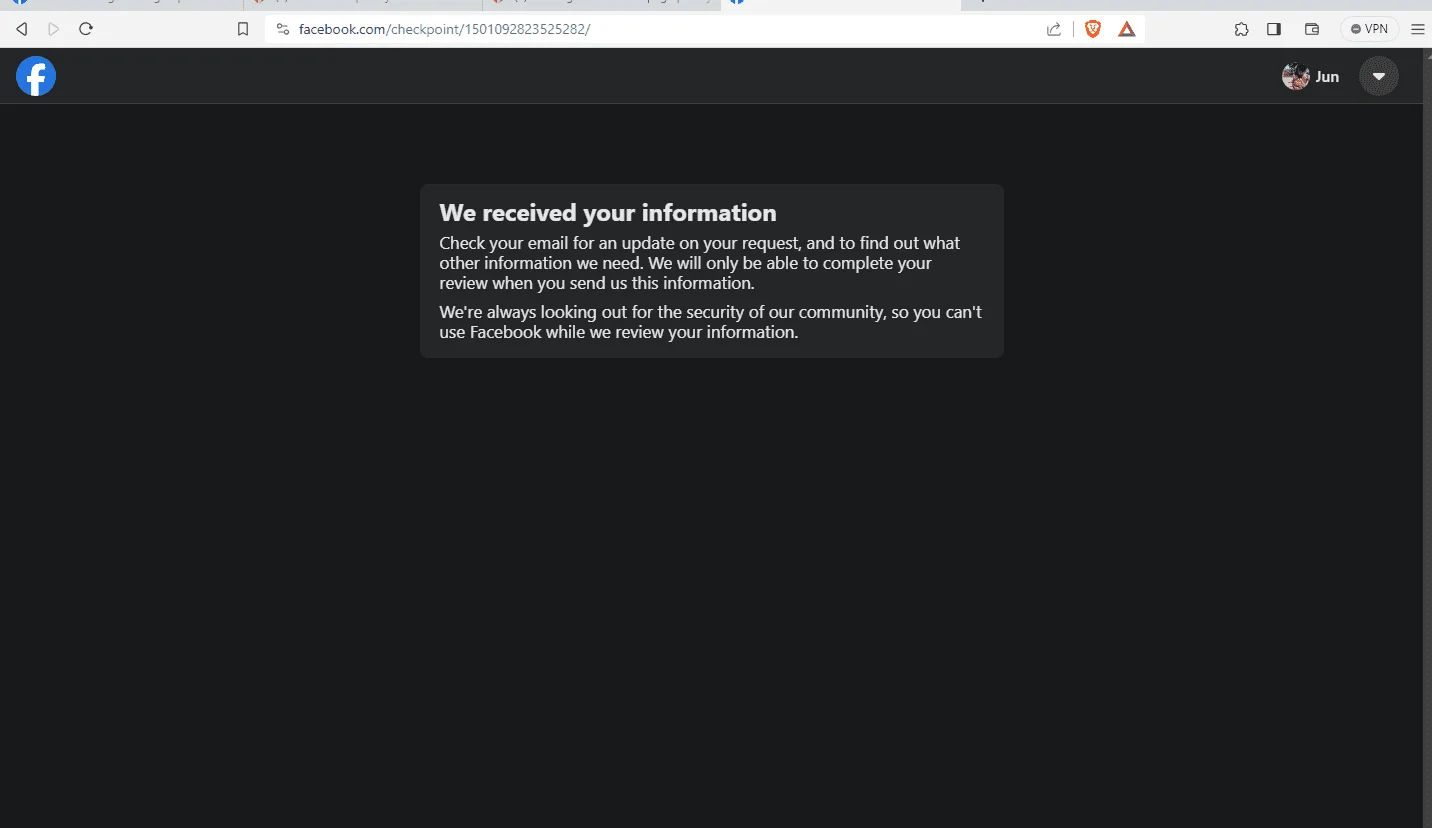1432x828 pixels.
Task: Go back to the previous page
Action: pos(22,29)
